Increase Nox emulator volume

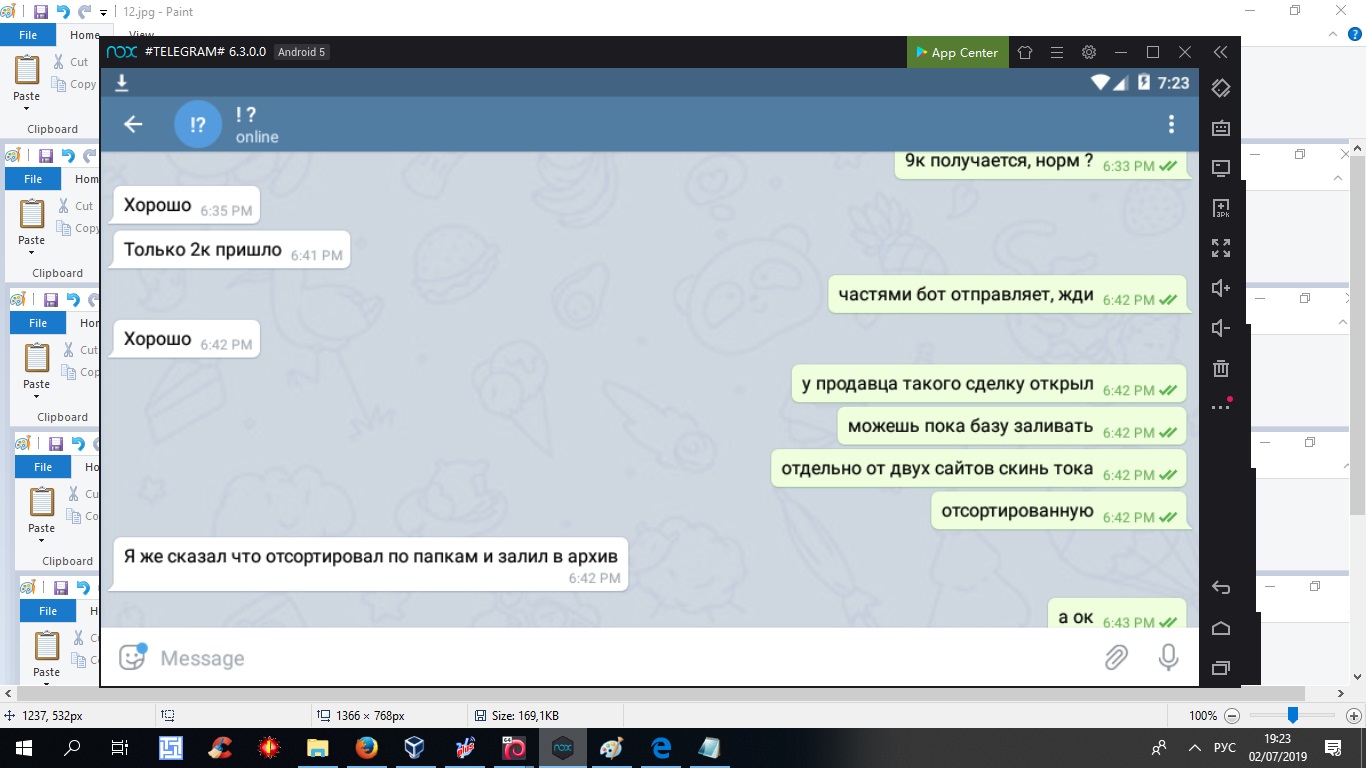click(x=1220, y=288)
